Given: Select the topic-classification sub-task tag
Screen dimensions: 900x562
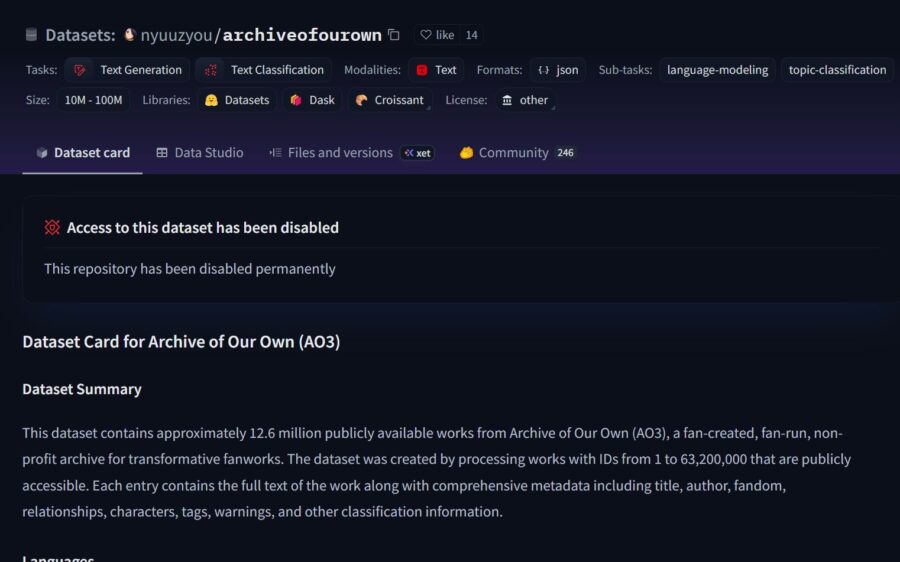Looking at the screenshot, I should click(837, 70).
